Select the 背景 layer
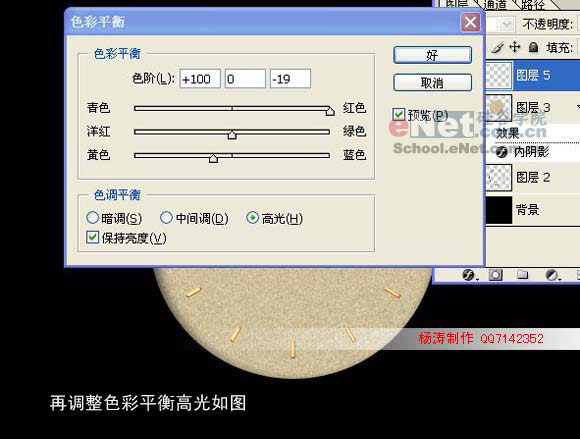580x439 pixels. click(533, 210)
